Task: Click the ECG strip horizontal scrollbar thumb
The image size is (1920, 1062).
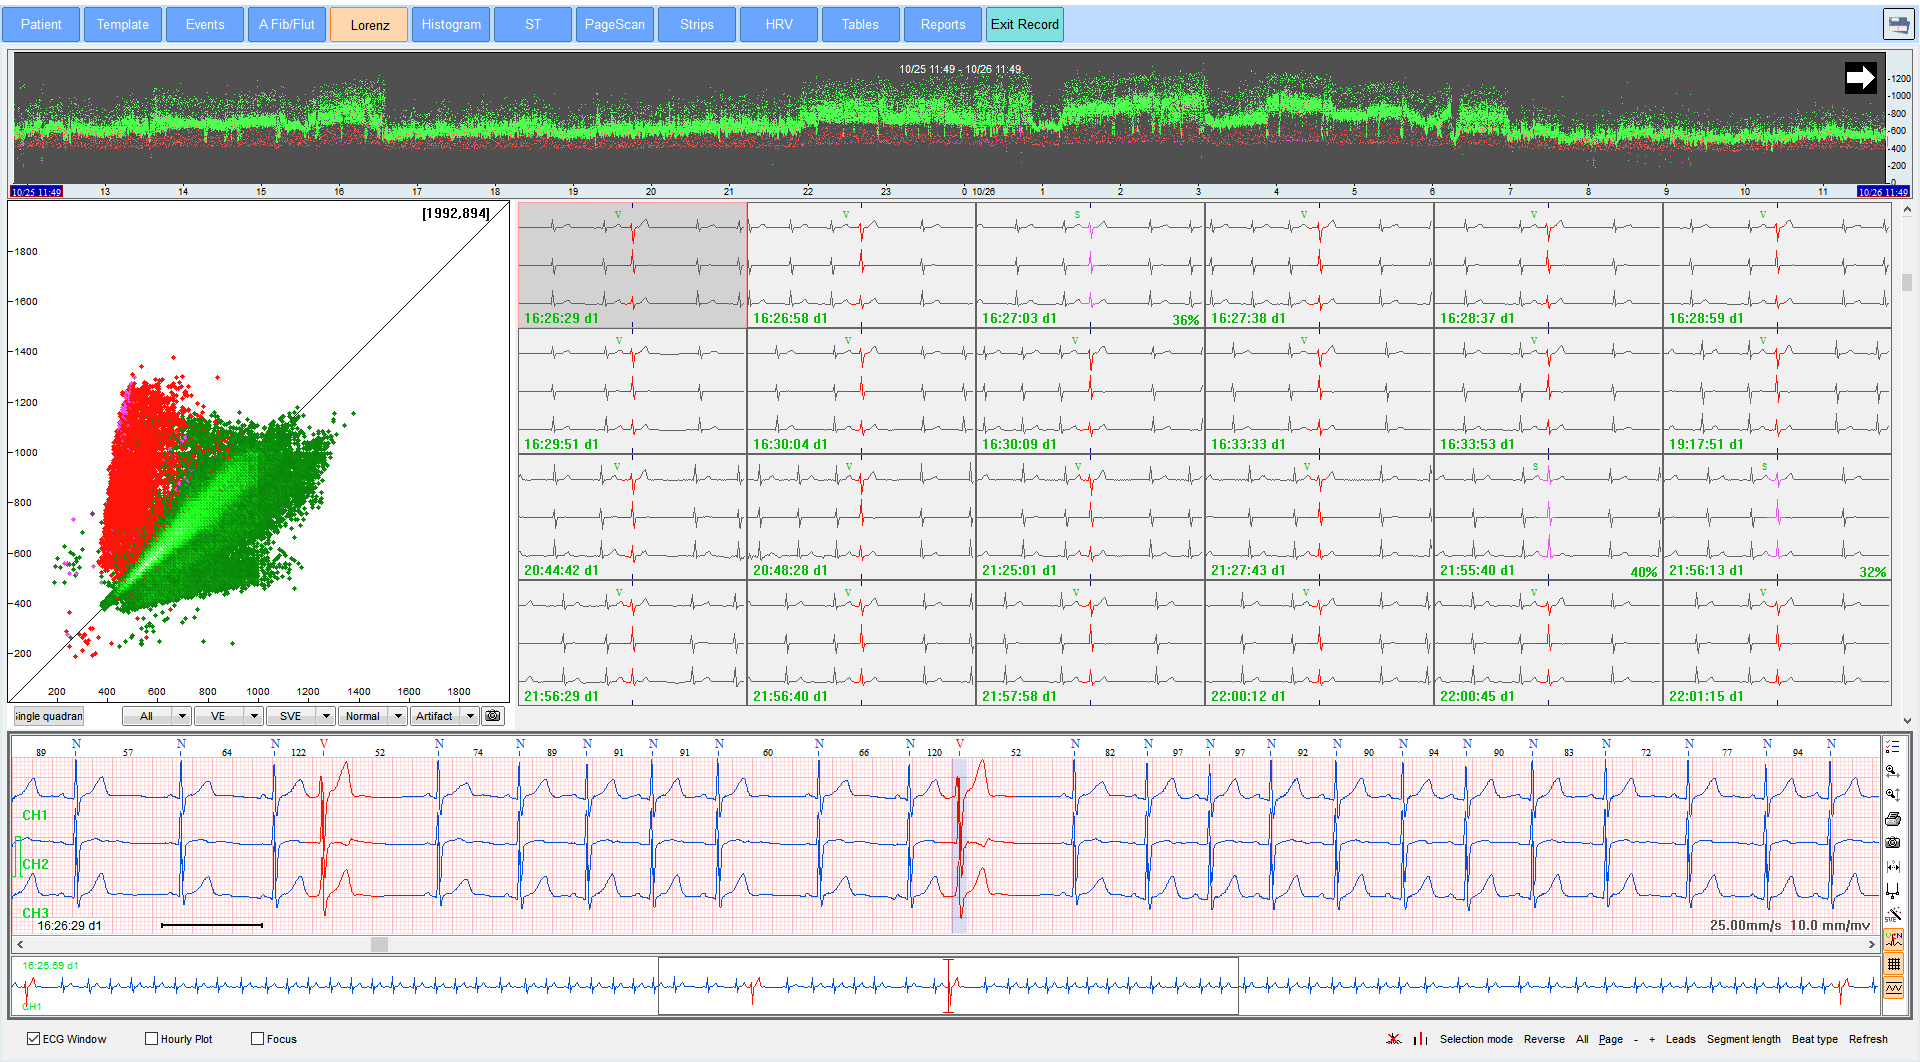Action: pyautogui.click(x=379, y=944)
